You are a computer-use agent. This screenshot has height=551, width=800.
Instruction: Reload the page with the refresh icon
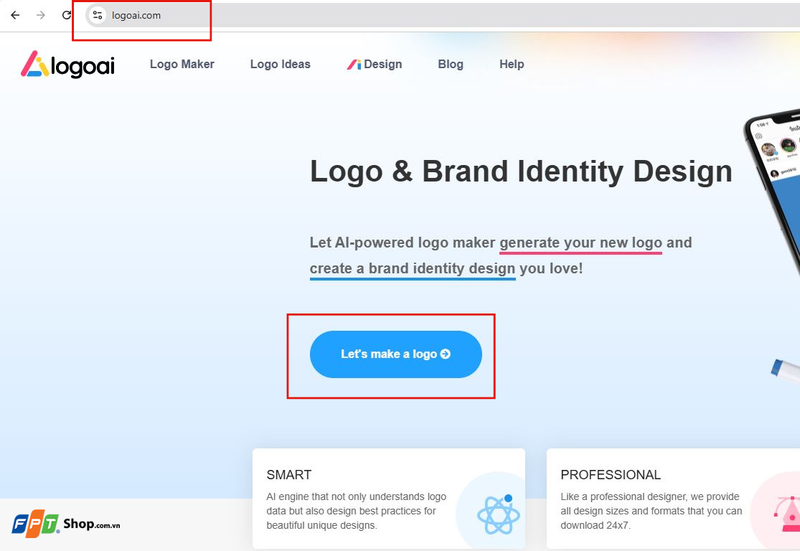tap(66, 15)
